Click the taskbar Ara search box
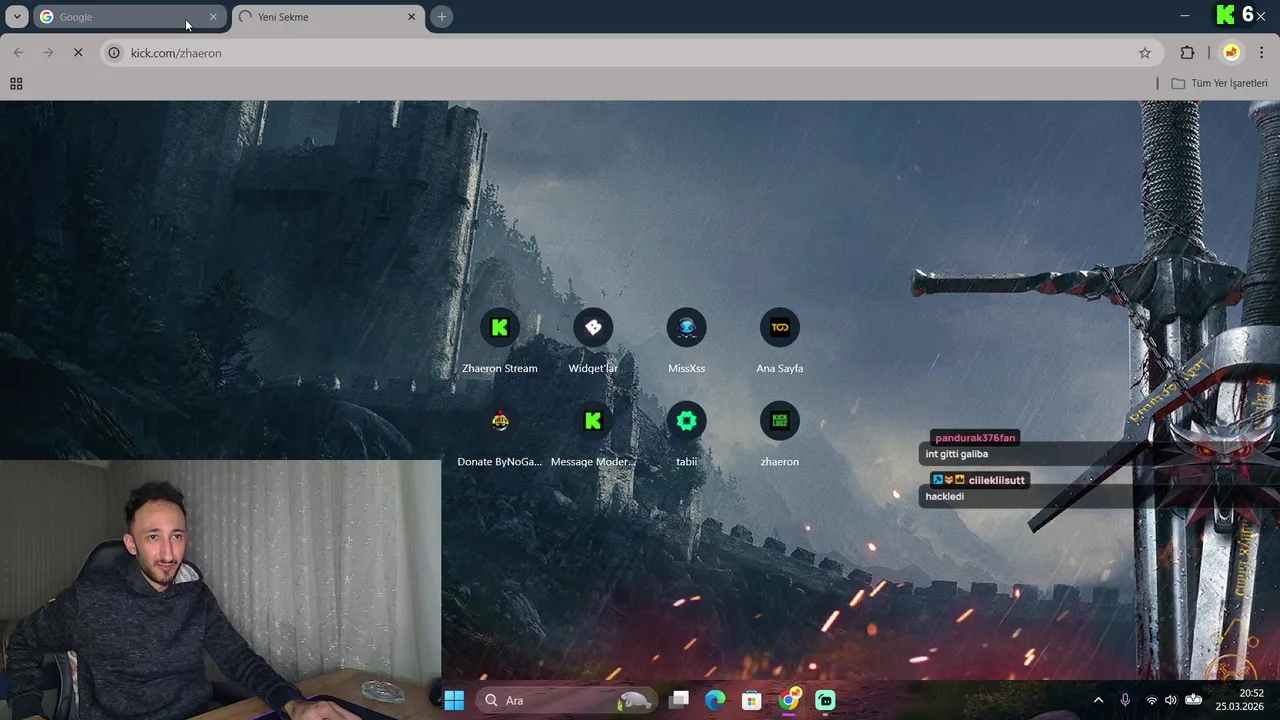The image size is (1280, 720). click(x=566, y=700)
